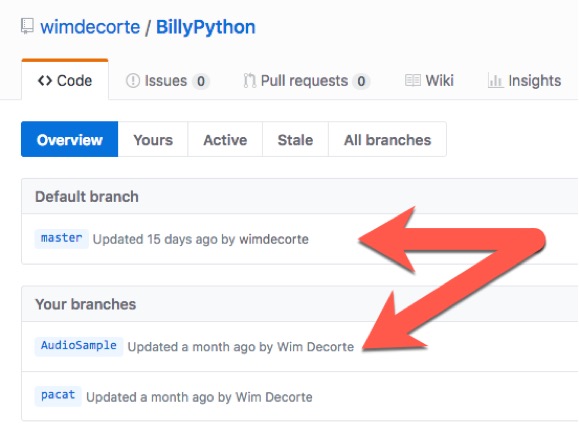Click the Issues exclamation circle icon

pyautogui.click(x=133, y=80)
